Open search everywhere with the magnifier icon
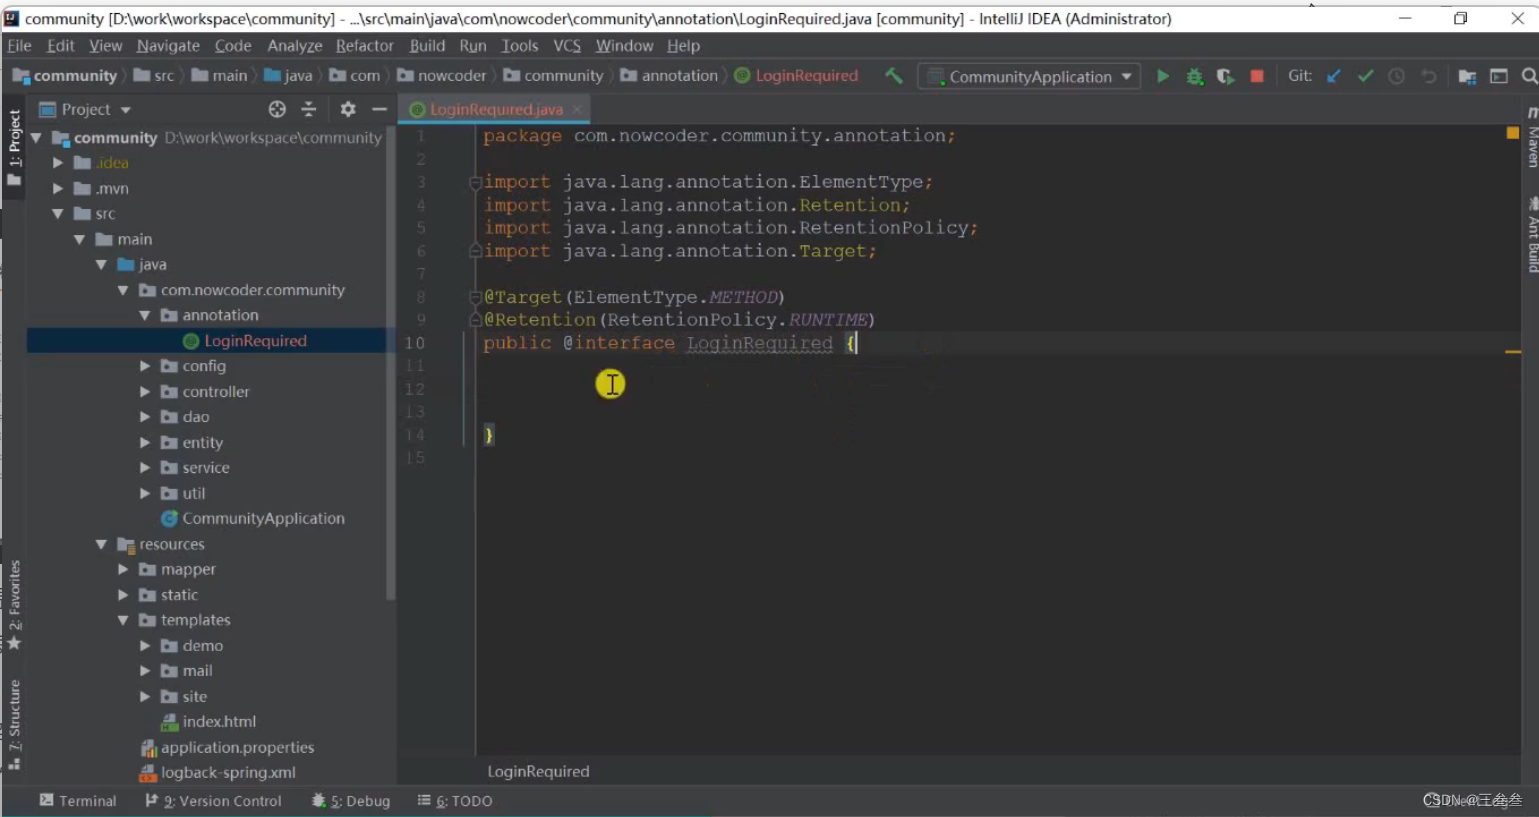 (1529, 75)
